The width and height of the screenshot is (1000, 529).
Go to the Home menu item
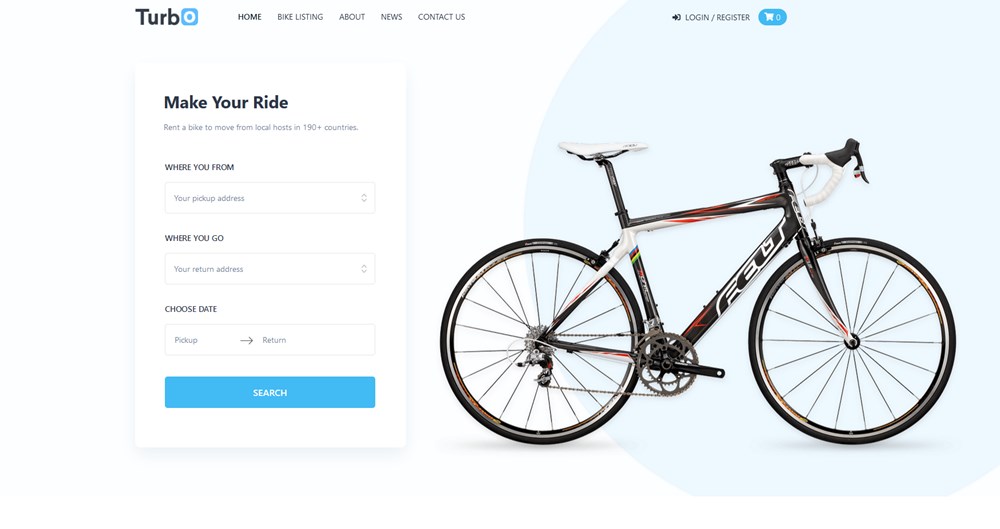[x=249, y=17]
